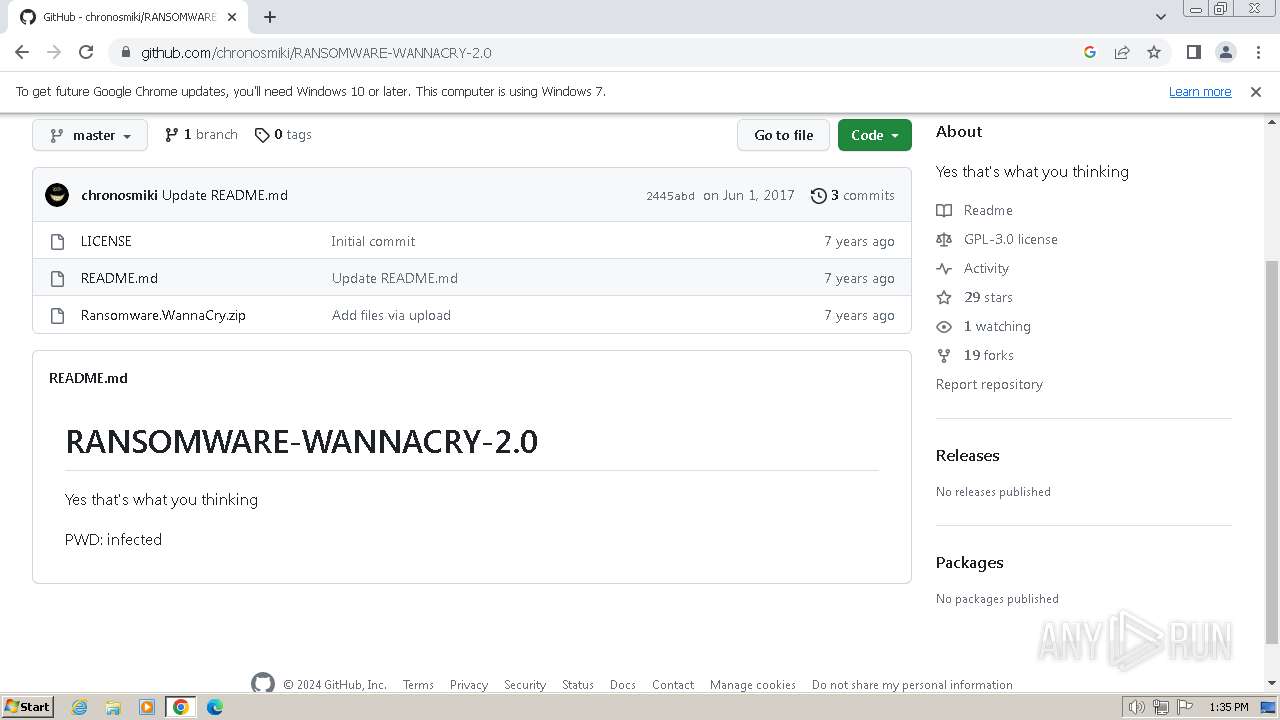Screen dimensions: 1280x720
Task: Click the lock icon in the address bar
Action: pyautogui.click(x=126, y=52)
